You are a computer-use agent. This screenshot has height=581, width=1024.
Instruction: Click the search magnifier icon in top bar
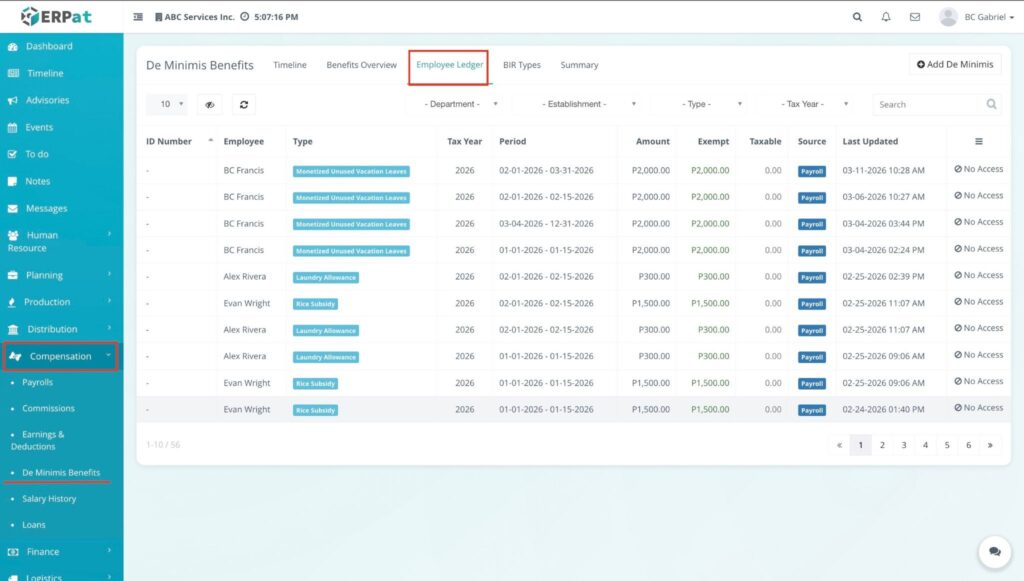pyautogui.click(x=857, y=17)
